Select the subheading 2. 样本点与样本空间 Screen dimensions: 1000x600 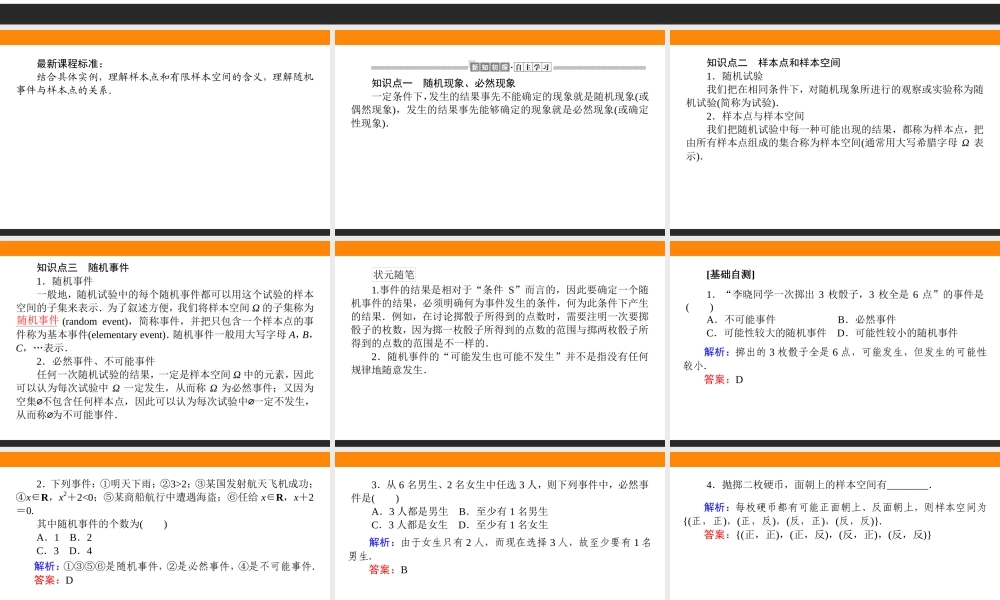[x=755, y=116]
